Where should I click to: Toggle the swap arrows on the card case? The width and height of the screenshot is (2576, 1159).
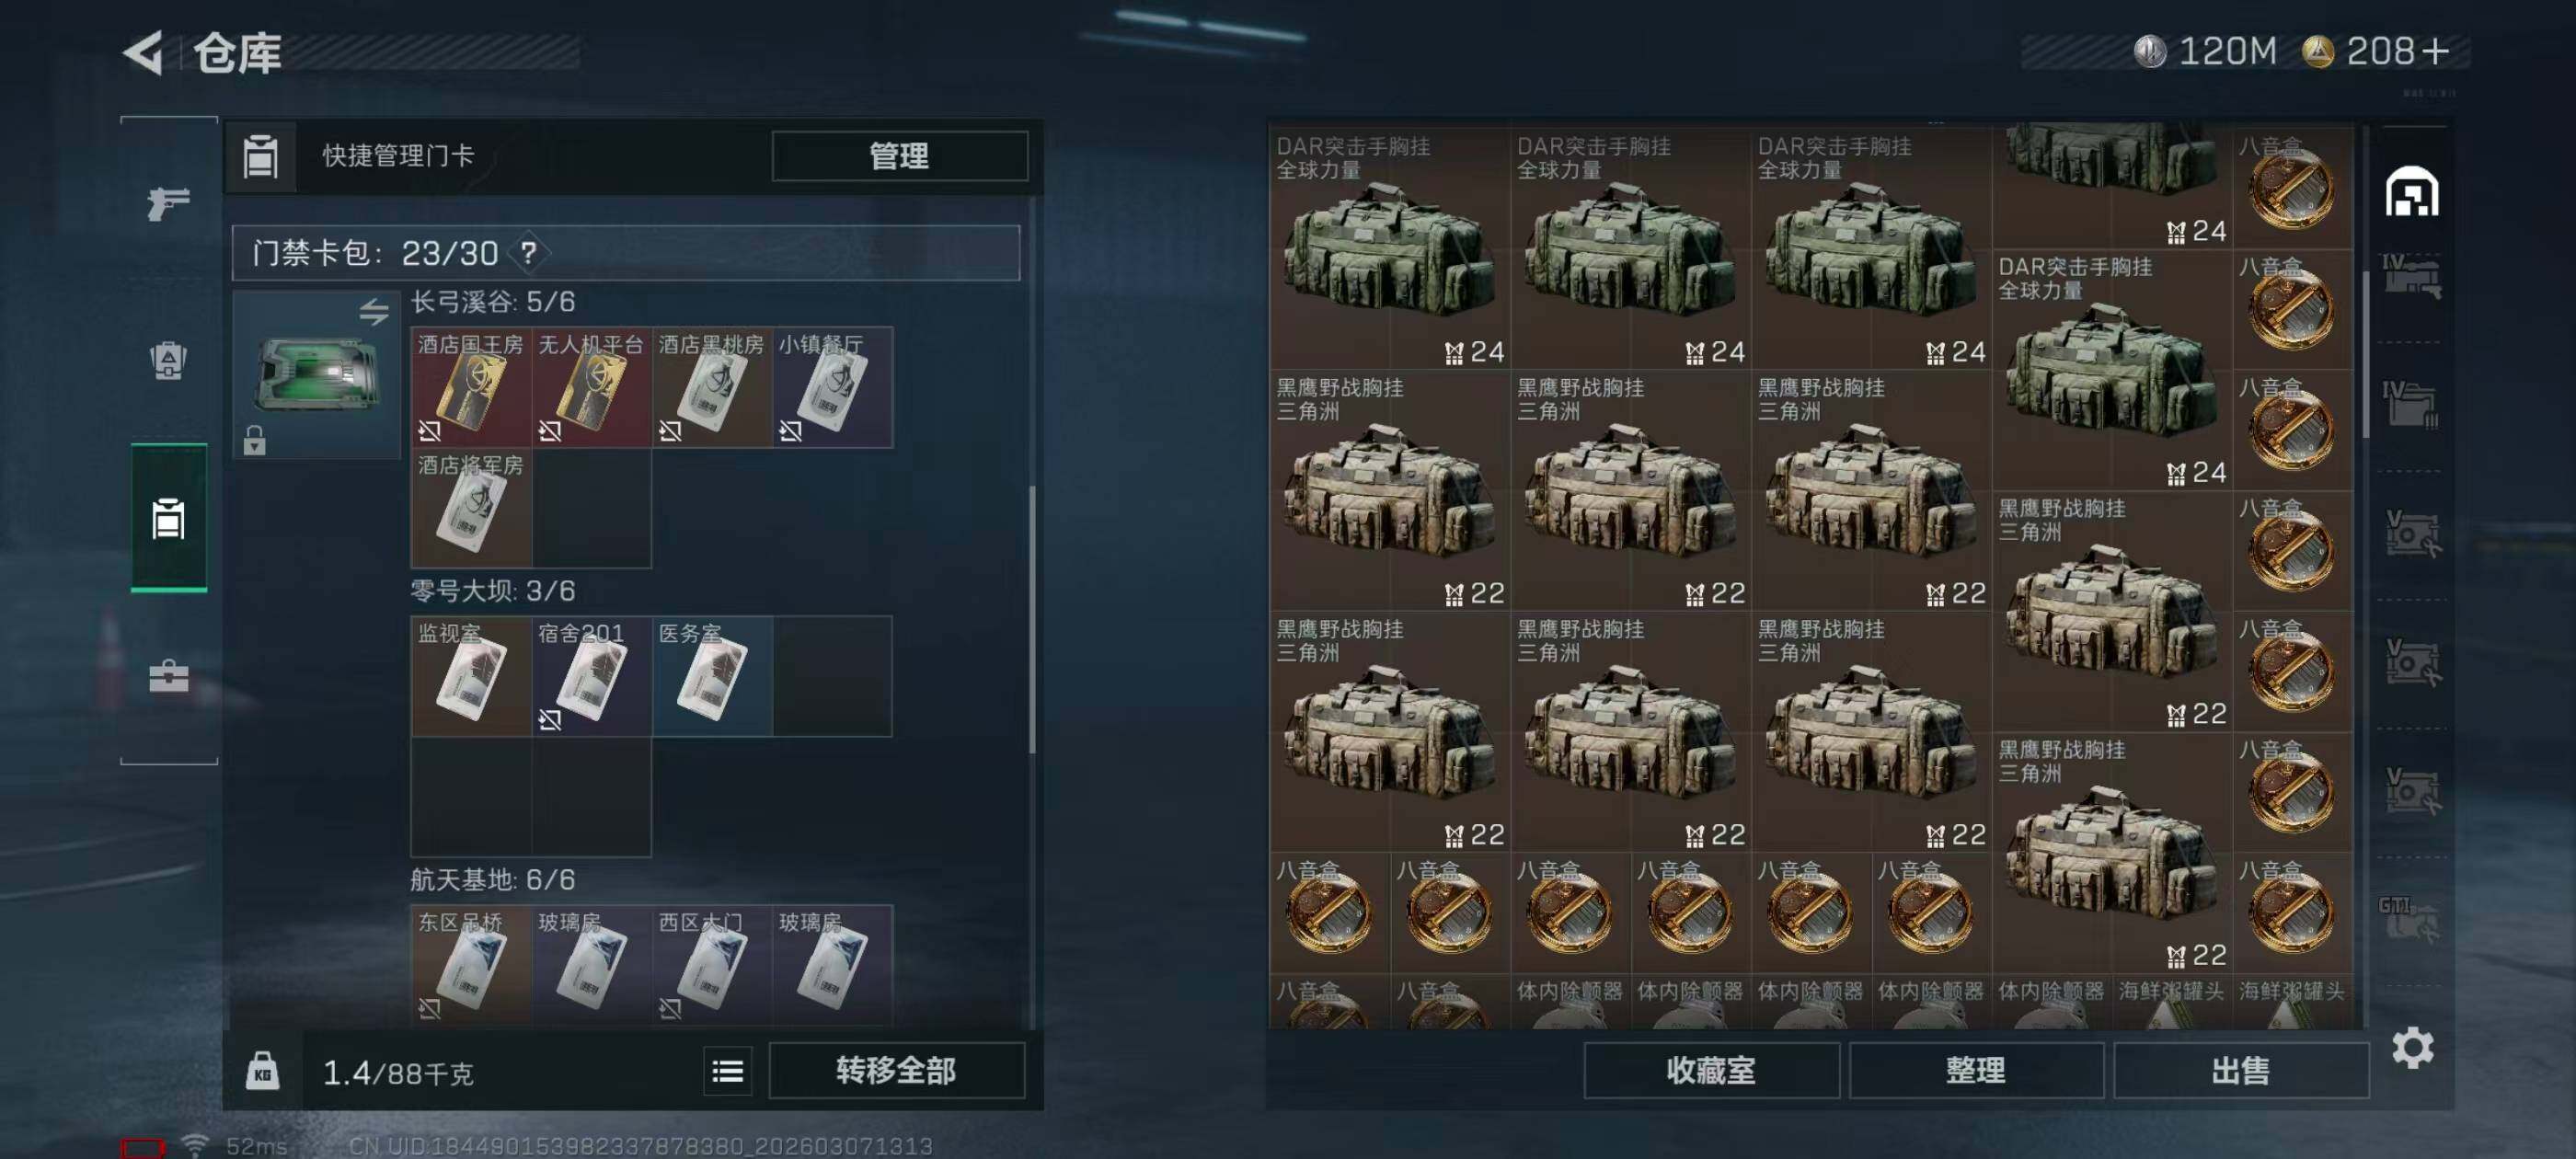[x=374, y=311]
